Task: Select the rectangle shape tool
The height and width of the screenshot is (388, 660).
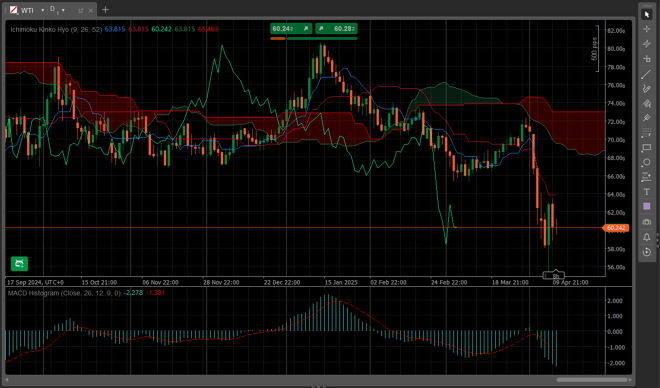Action: point(647,148)
